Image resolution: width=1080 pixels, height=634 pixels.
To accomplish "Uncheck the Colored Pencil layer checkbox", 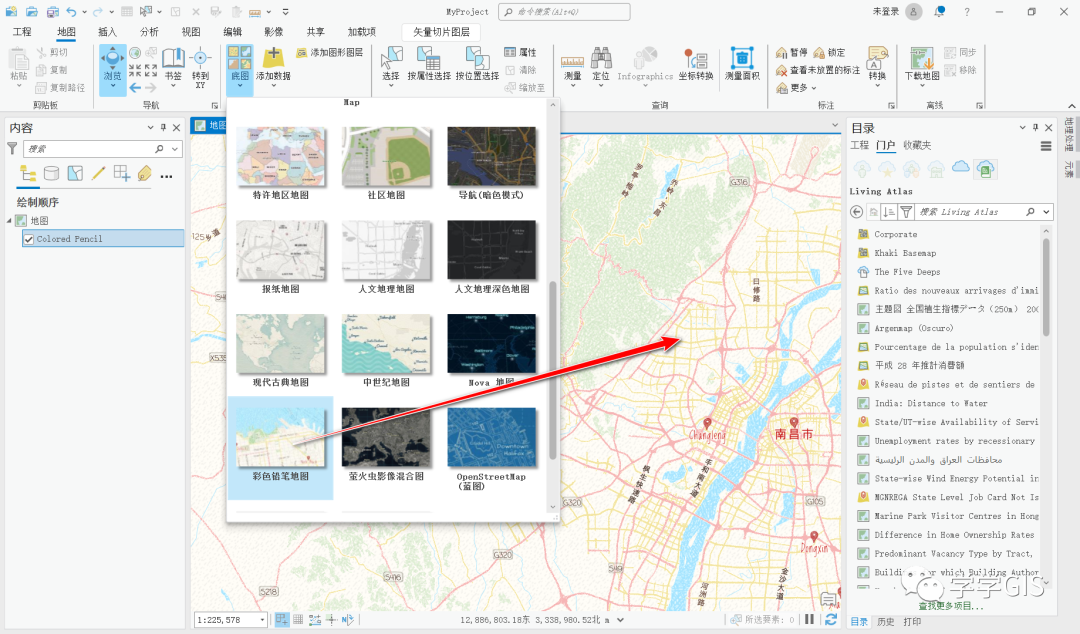I will tap(29, 239).
